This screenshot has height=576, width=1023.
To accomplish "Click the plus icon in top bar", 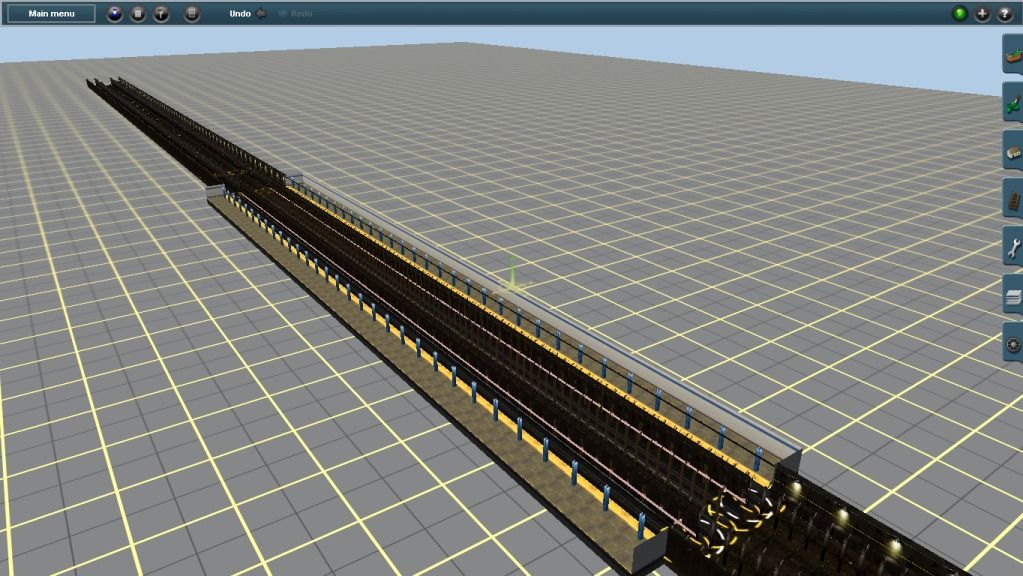I will tap(982, 13).
